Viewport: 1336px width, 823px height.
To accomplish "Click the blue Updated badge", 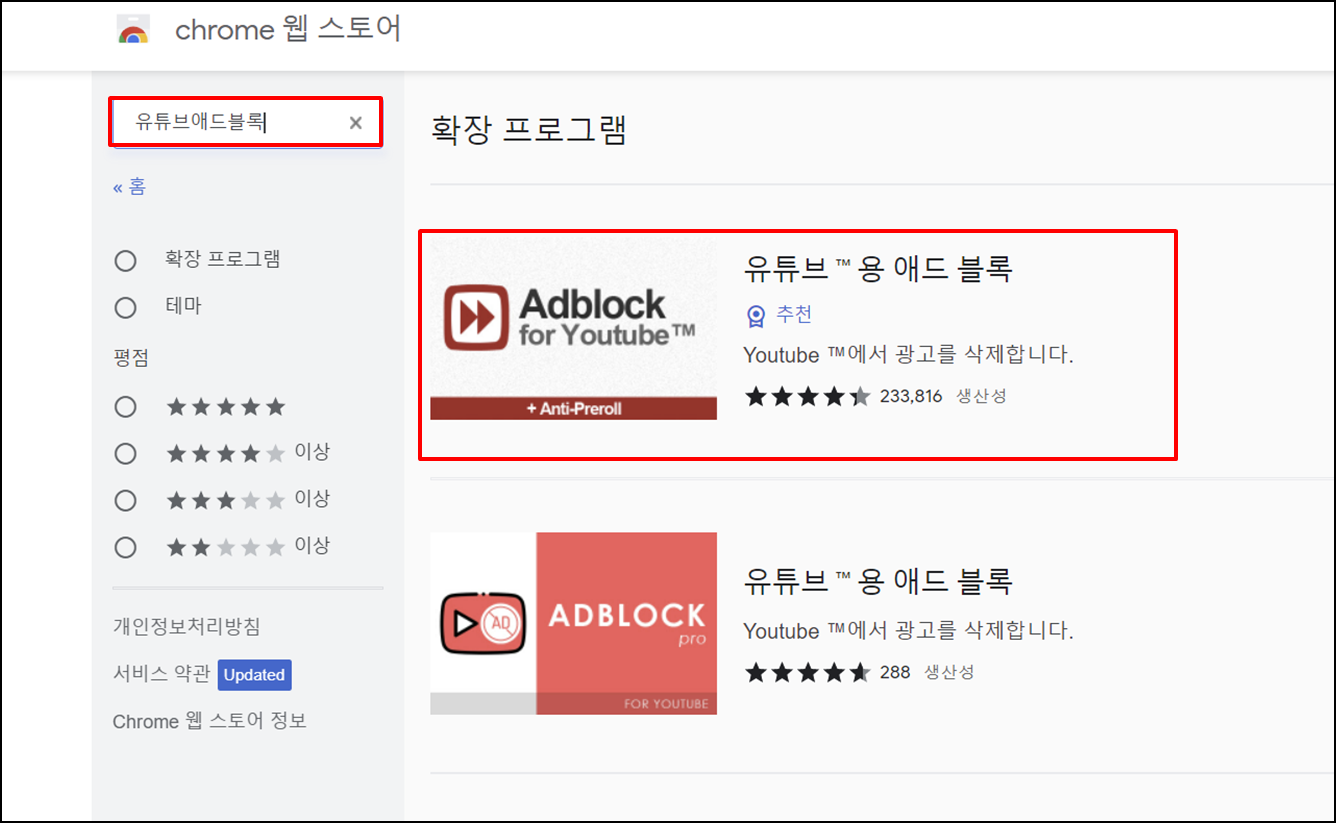I will (x=254, y=675).
